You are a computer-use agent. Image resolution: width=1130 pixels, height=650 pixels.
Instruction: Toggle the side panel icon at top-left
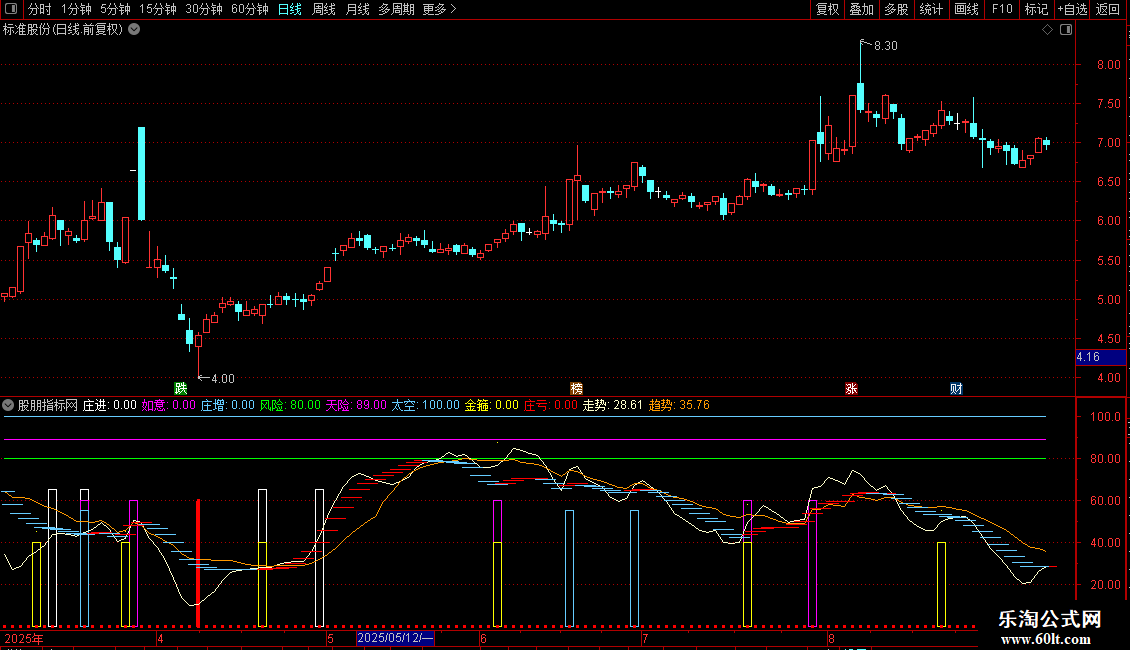pyautogui.click(x=11, y=9)
